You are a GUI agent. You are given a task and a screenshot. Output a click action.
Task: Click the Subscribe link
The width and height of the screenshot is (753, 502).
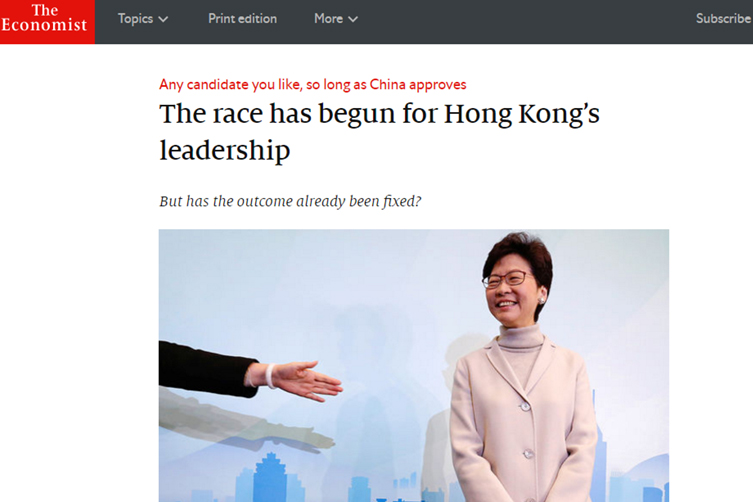click(724, 19)
